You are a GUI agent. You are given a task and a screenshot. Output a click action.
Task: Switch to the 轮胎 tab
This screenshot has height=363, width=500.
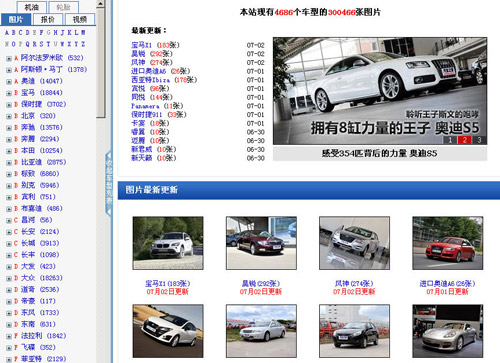[63, 7]
